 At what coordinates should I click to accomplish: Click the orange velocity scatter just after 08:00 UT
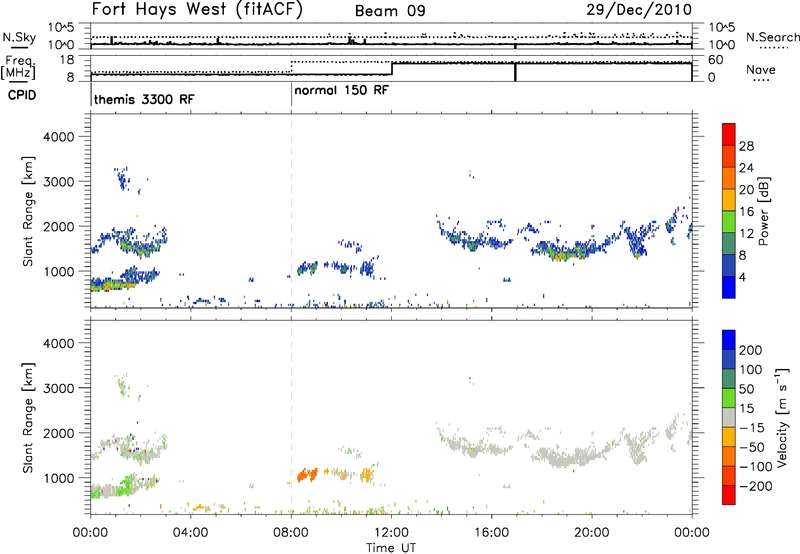[x=307, y=475]
